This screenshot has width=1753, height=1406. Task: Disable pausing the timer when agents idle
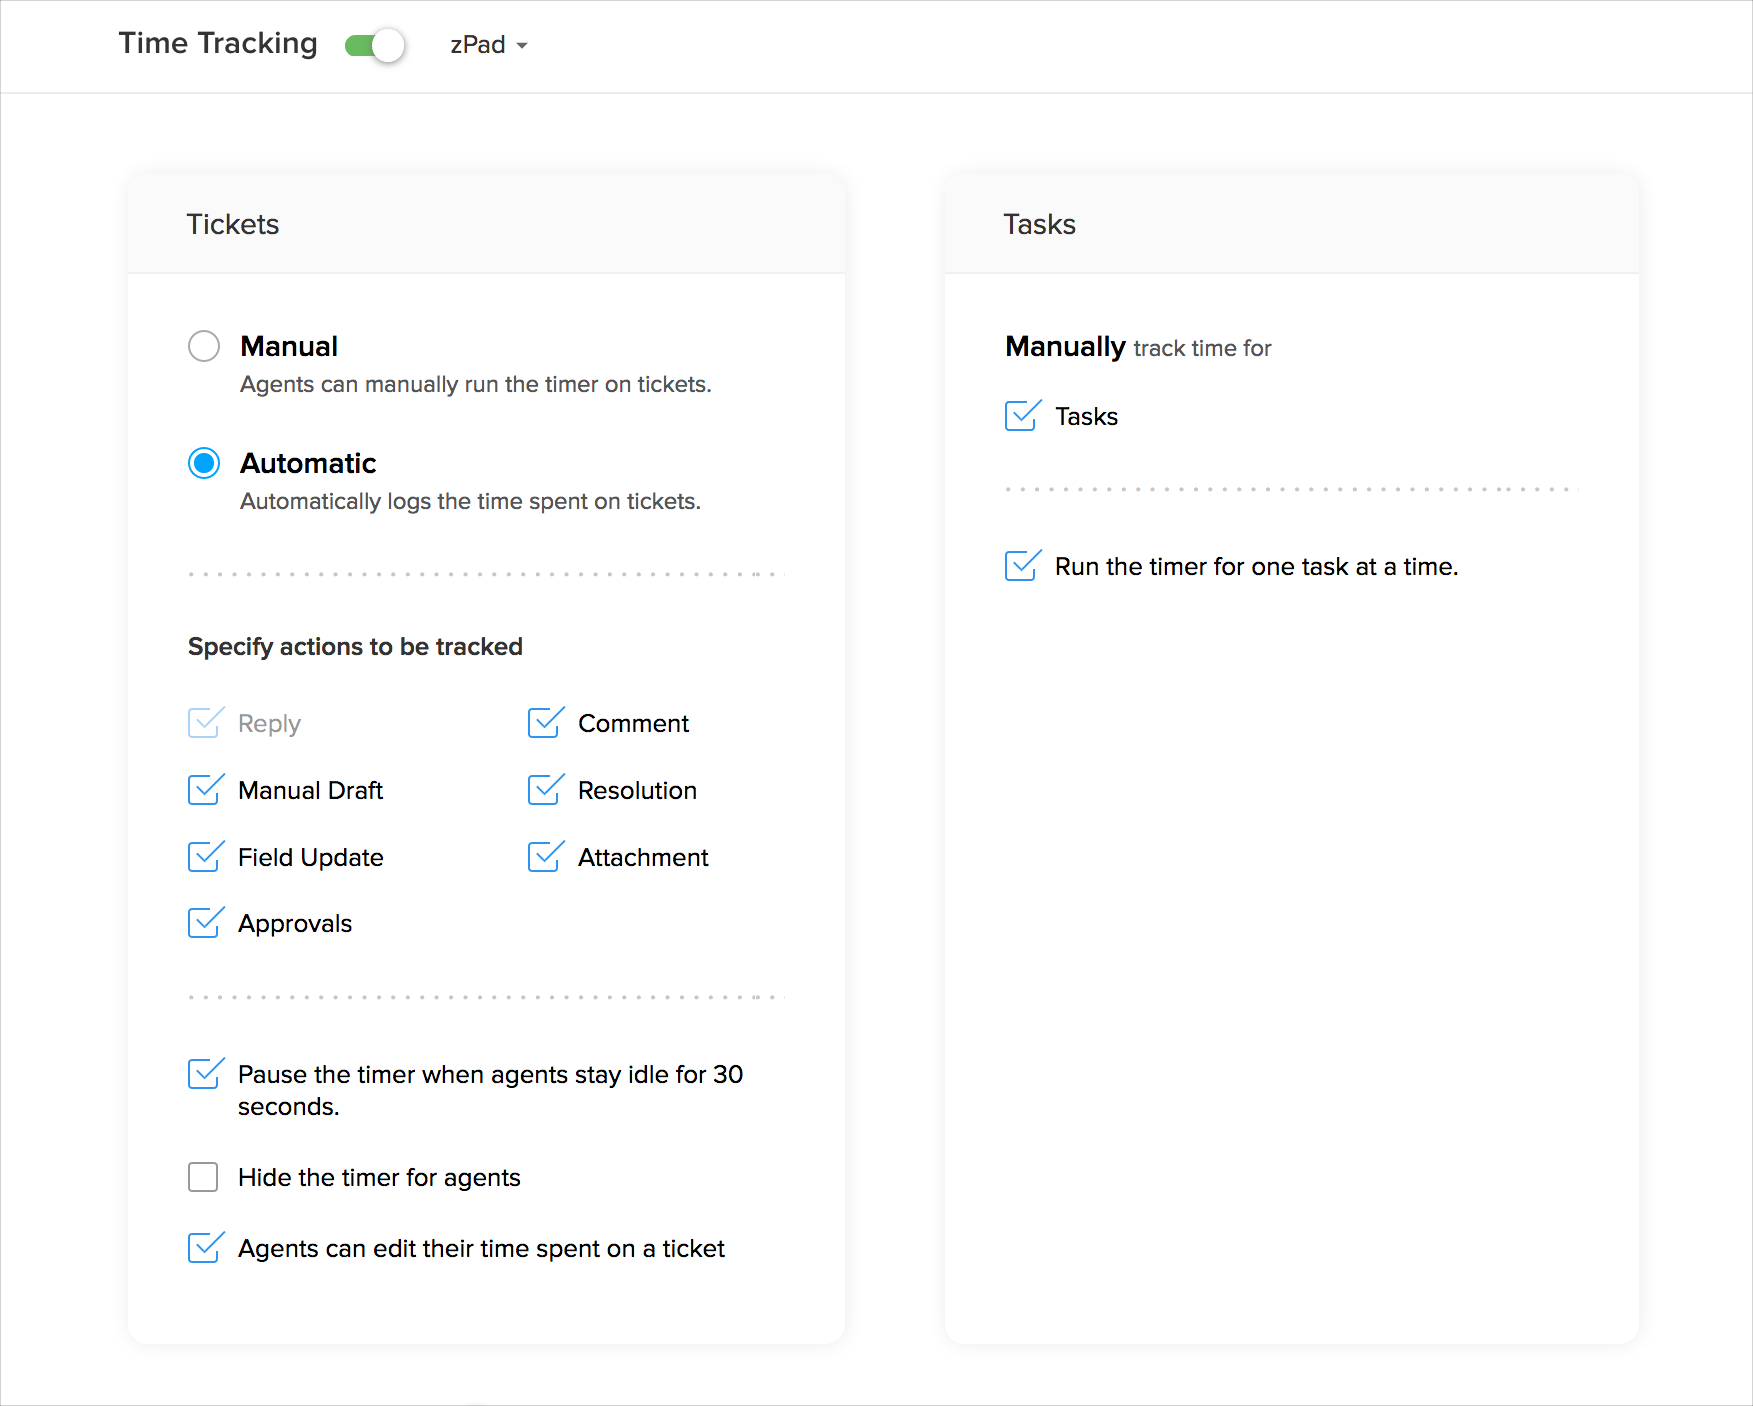(x=204, y=1074)
